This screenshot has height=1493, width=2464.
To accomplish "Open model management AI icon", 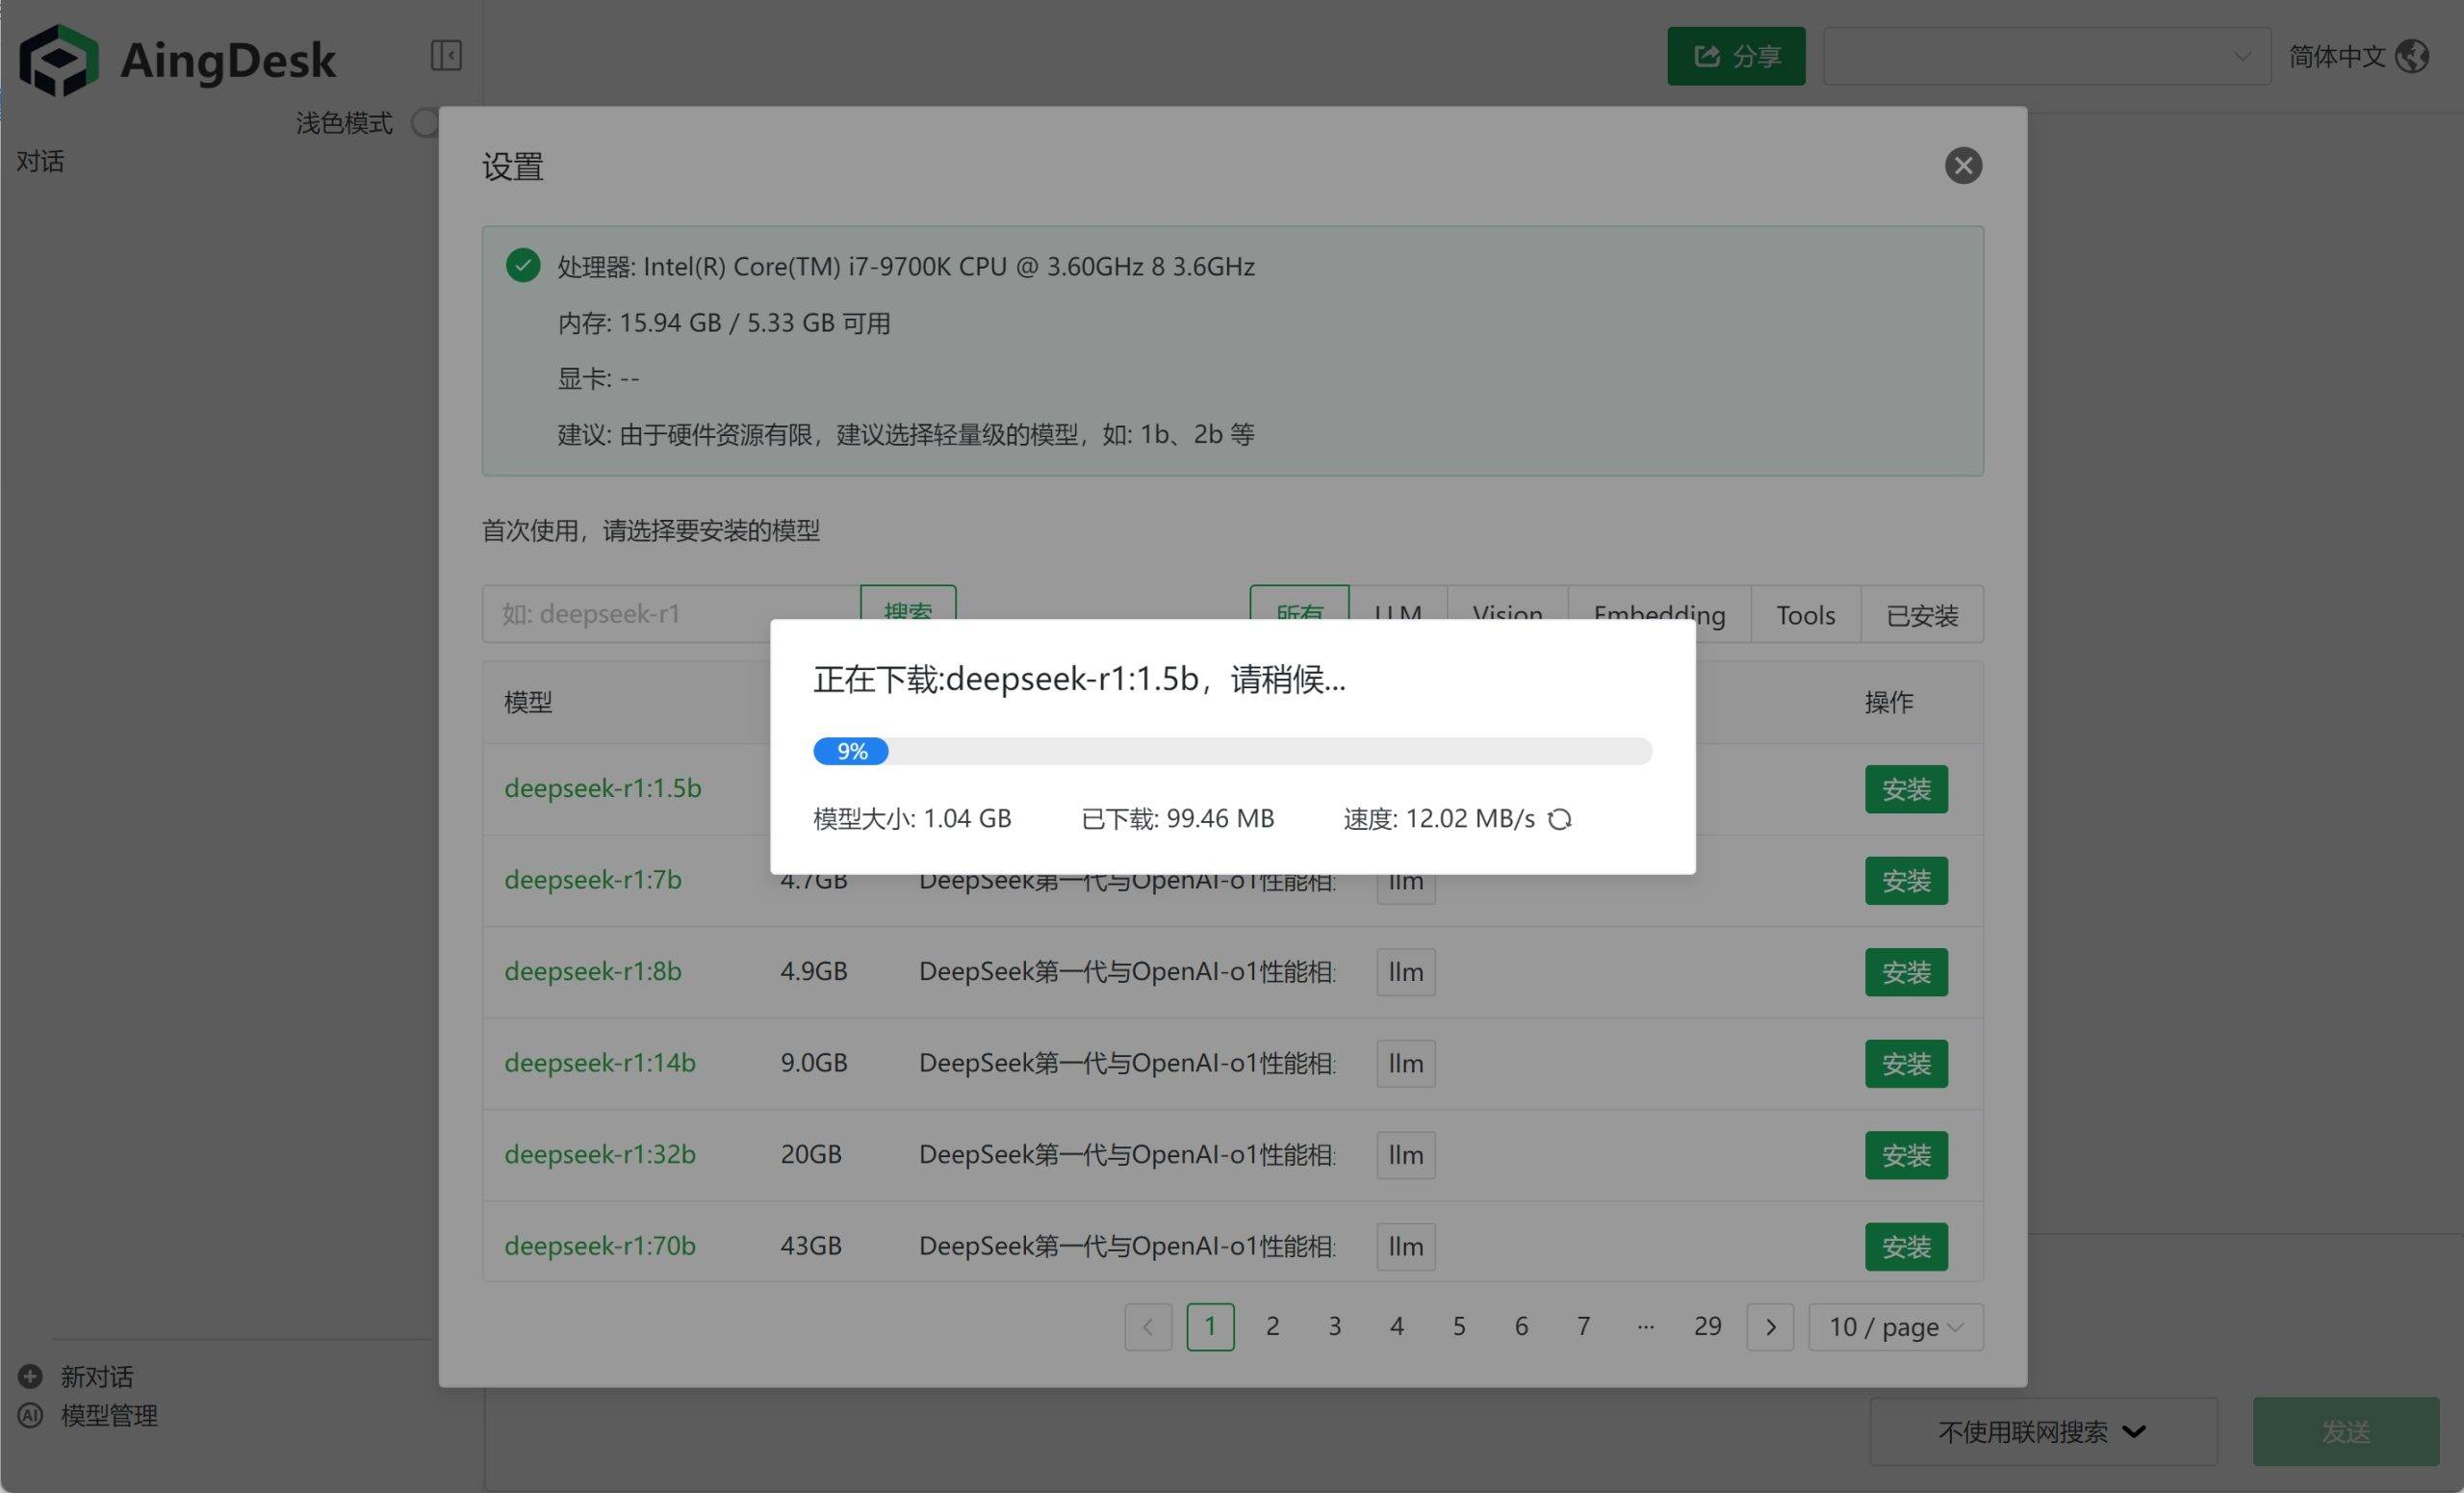I will 31,1415.
